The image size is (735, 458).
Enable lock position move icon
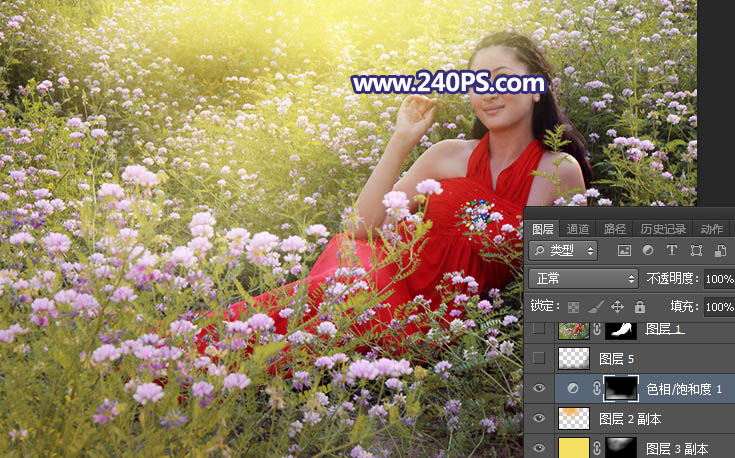click(617, 307)
